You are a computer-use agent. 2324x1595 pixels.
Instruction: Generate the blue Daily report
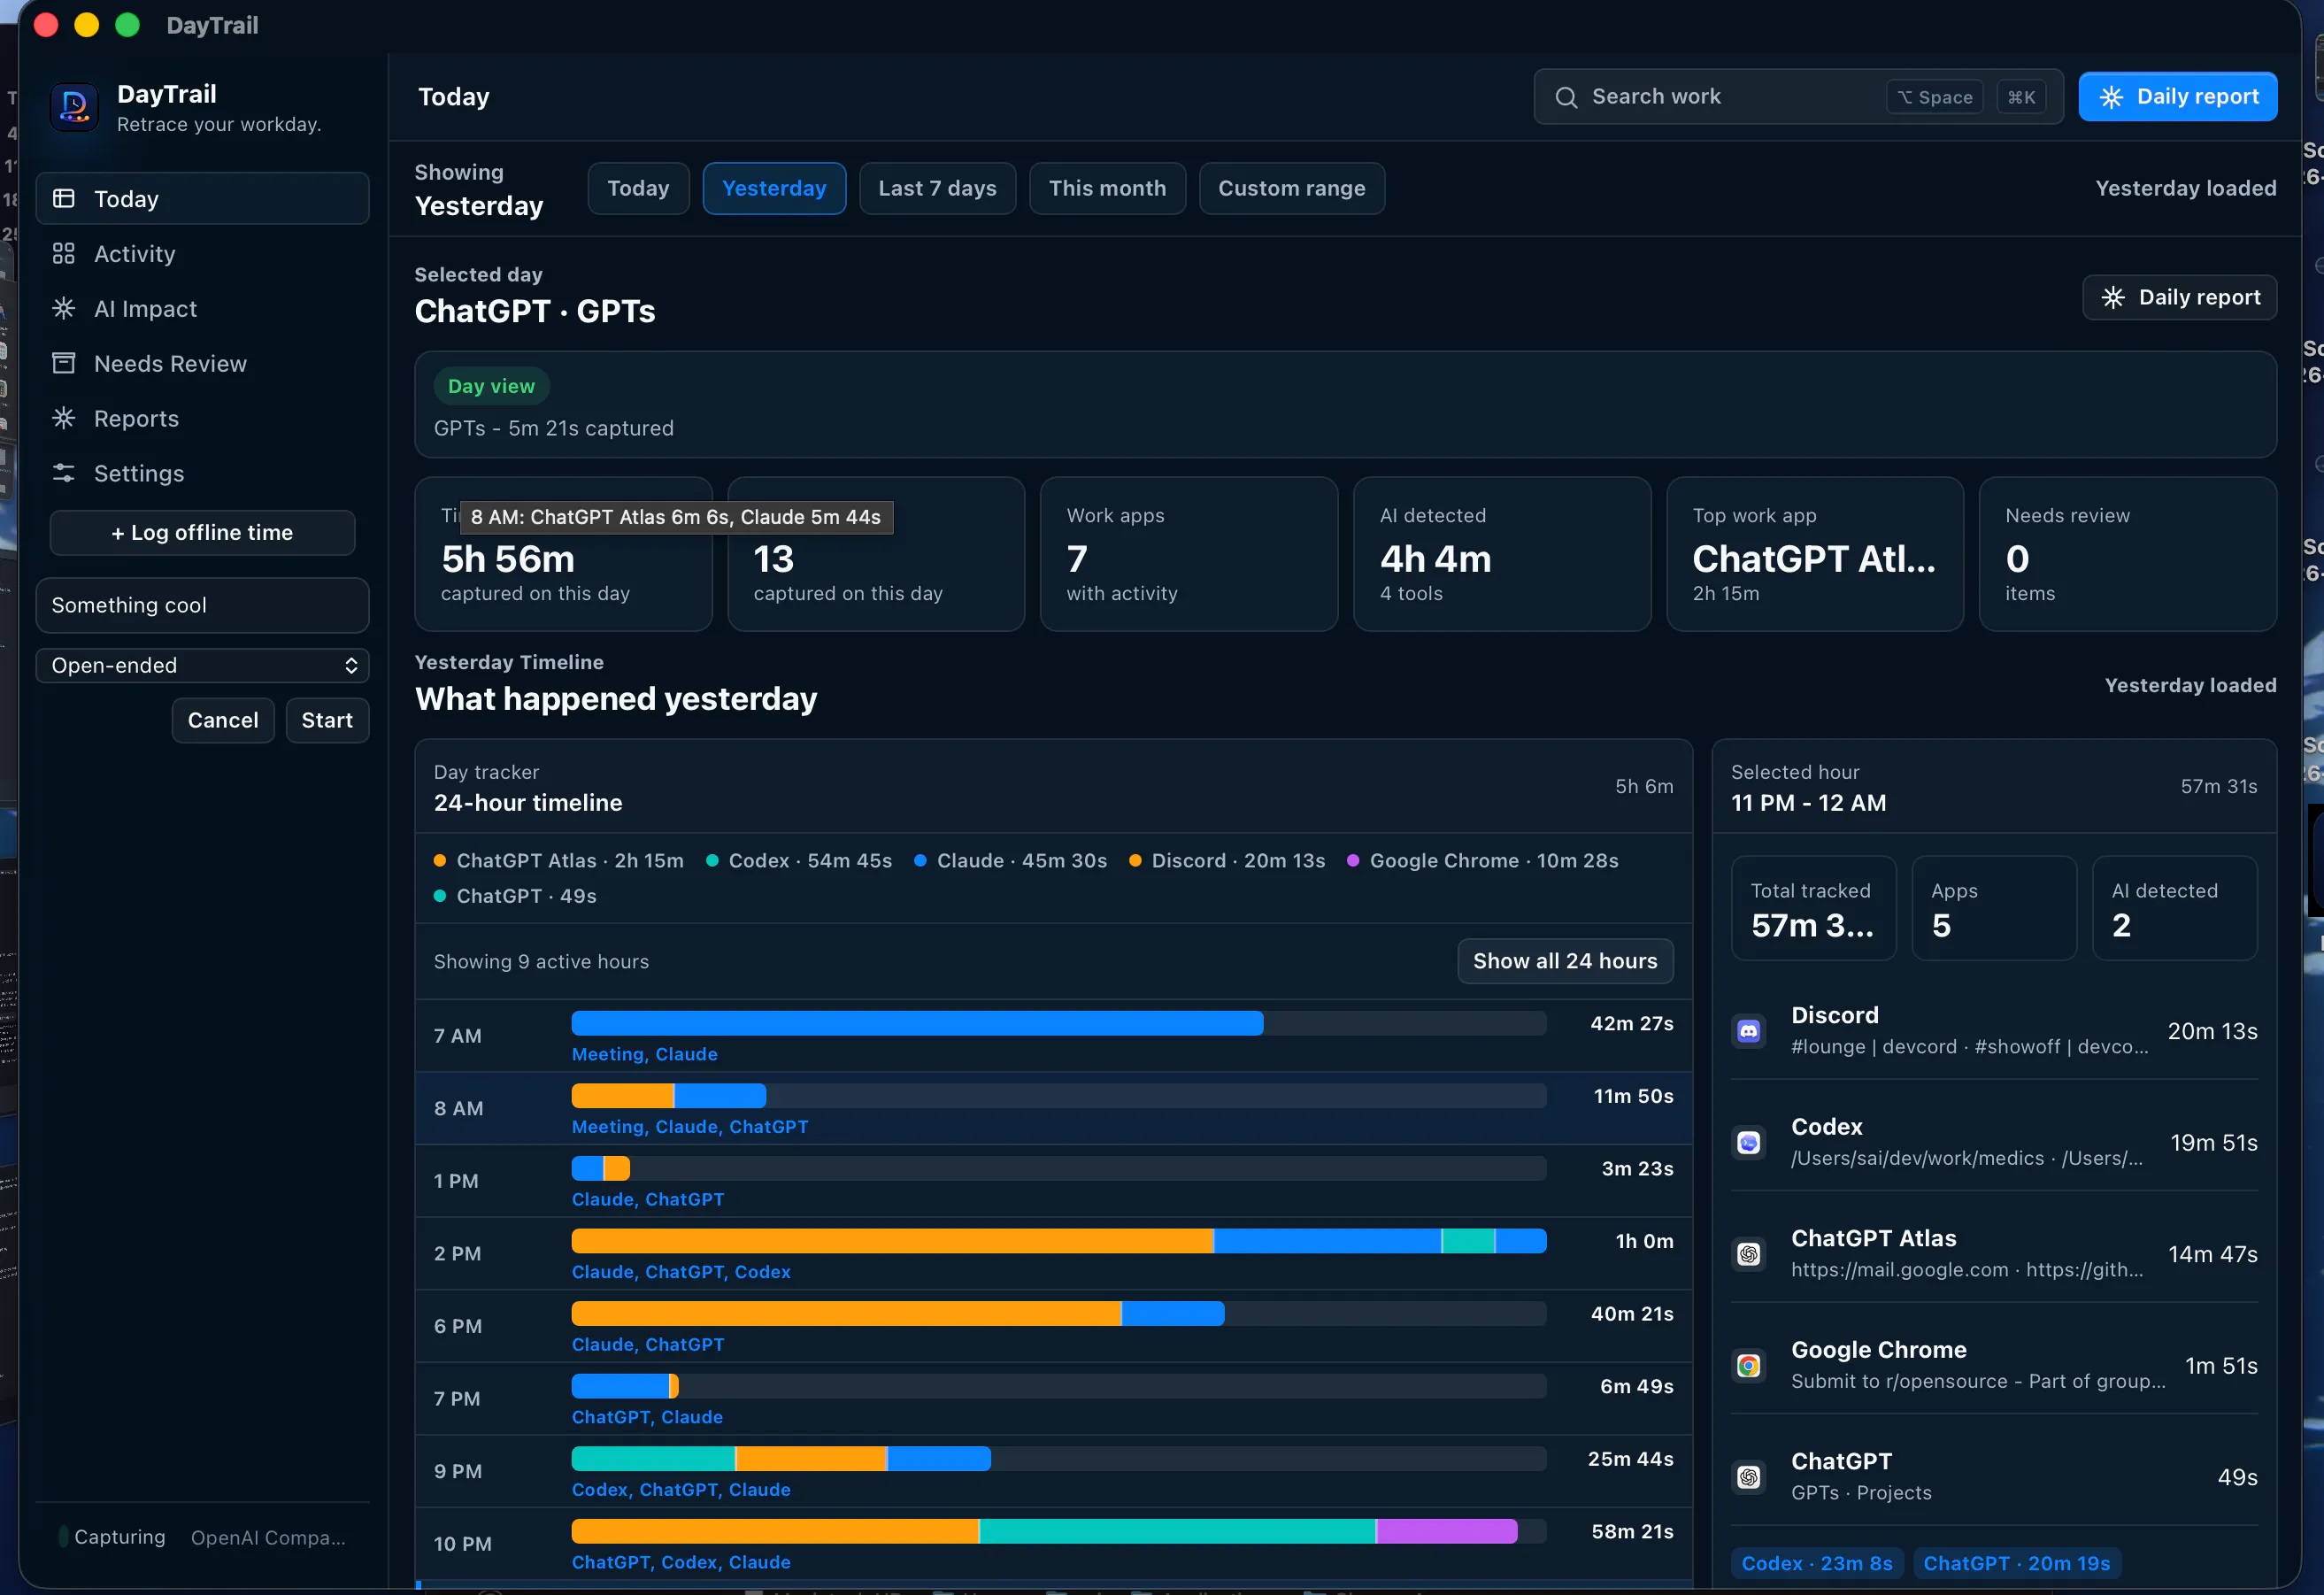(2178, 97)
